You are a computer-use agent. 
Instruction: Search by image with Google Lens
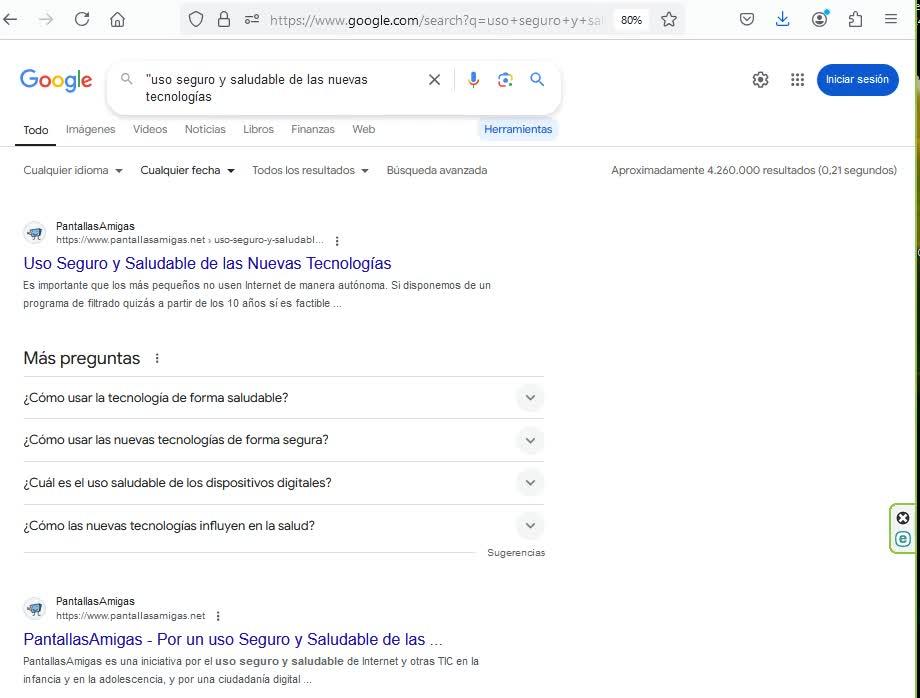(x=505, y=80)
